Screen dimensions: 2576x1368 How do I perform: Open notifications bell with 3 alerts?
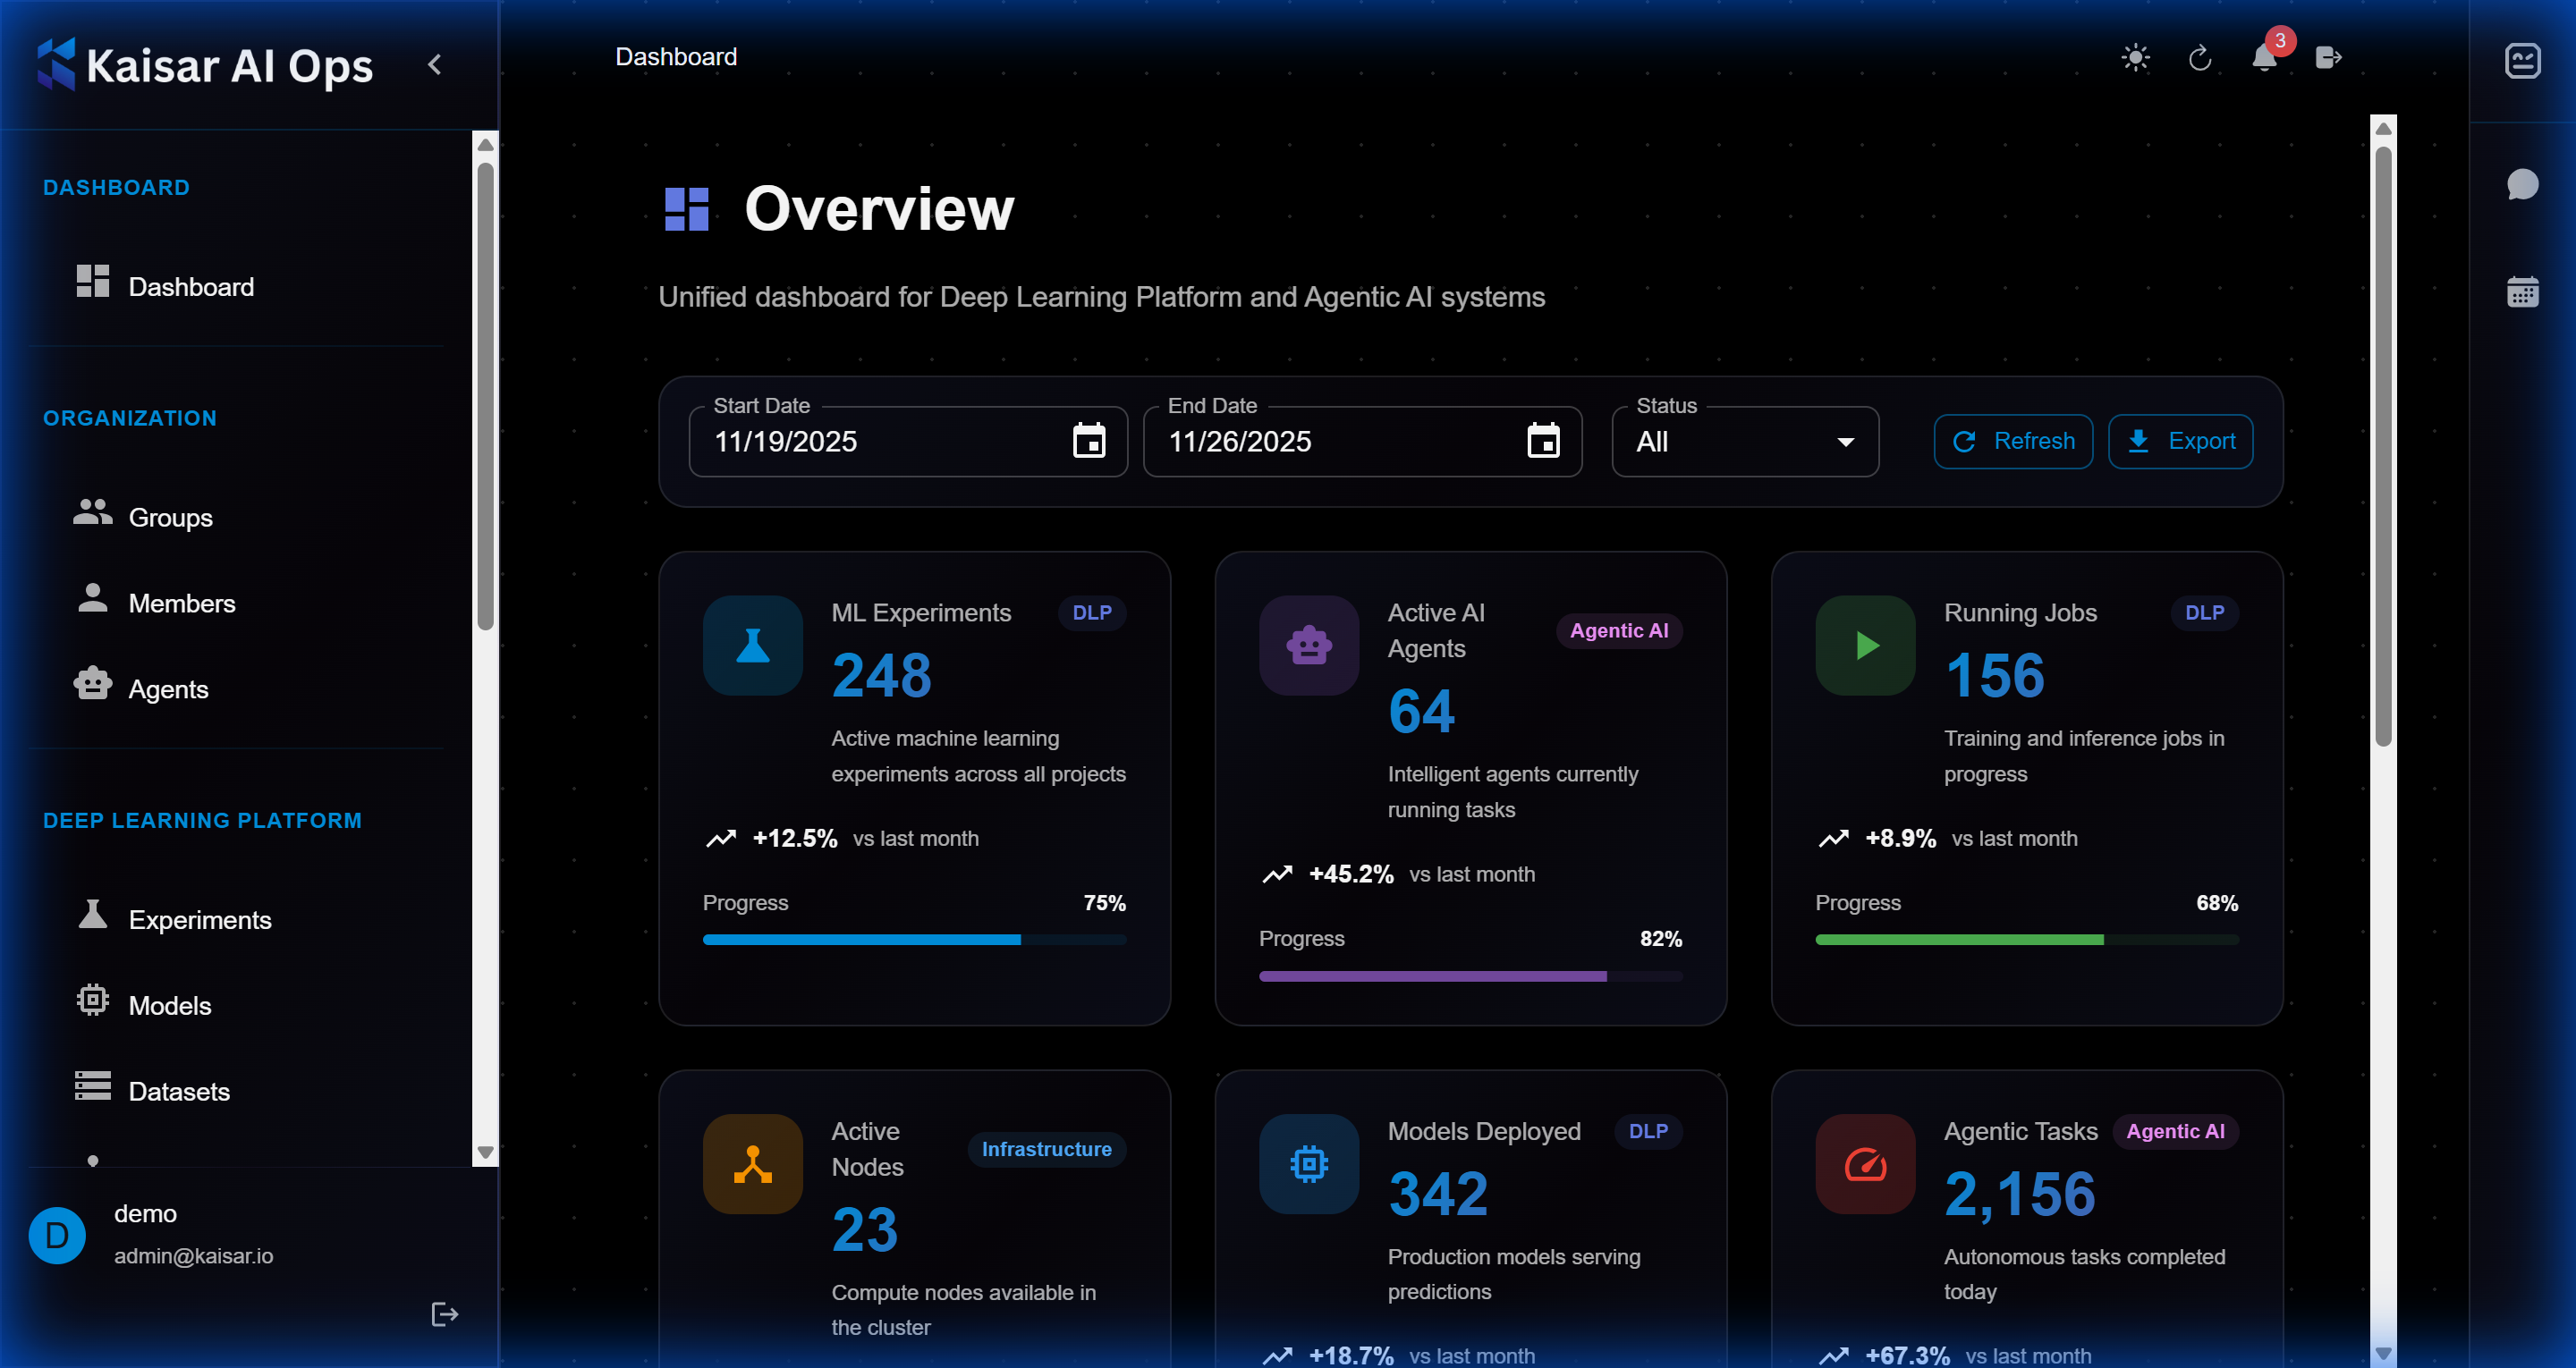[2264, 58]
